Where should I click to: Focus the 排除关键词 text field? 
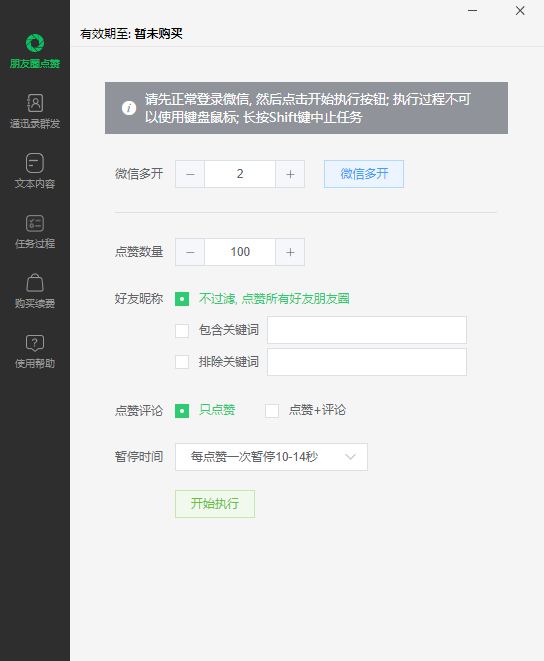click(367, 362)
